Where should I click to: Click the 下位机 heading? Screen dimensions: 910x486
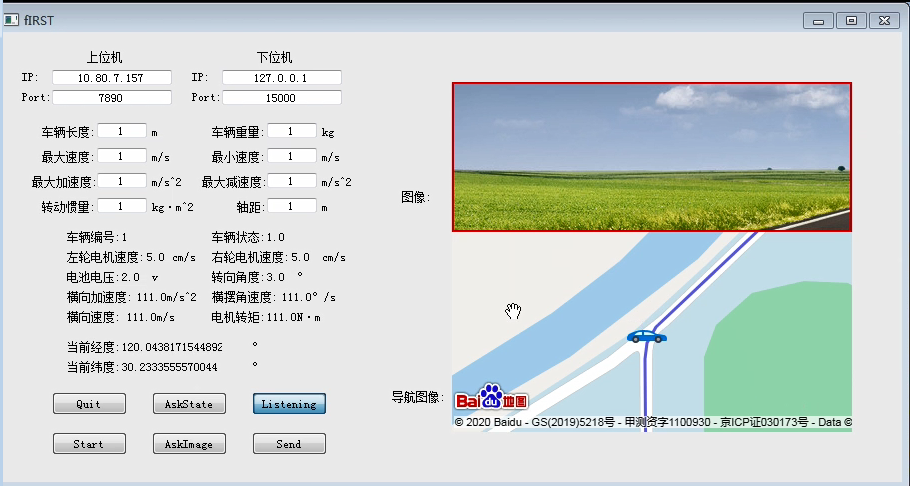pos(275,57)
